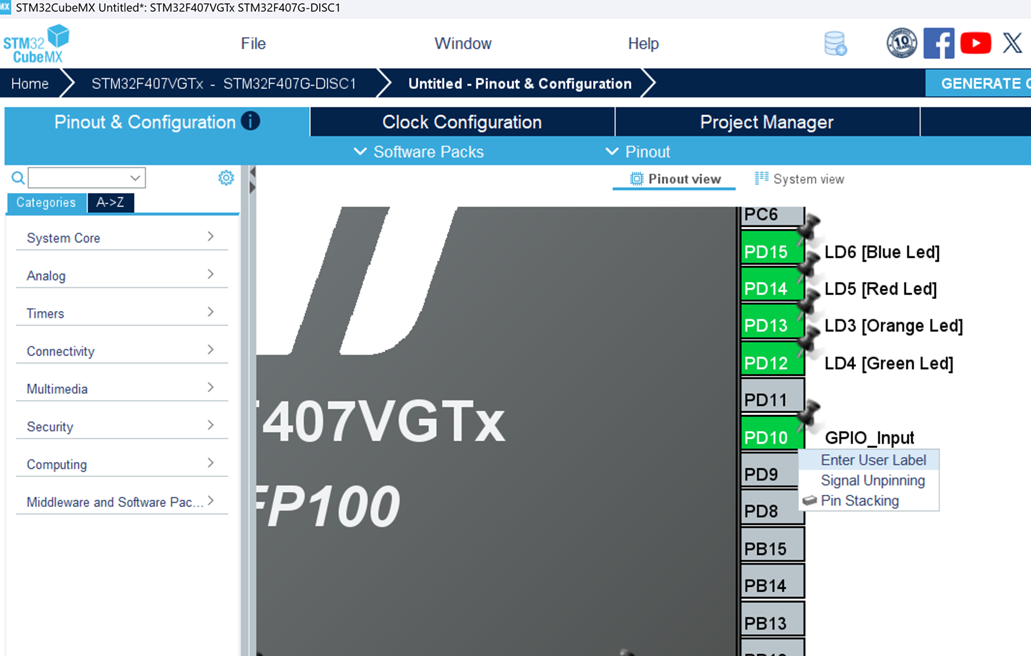
Task: Click the System view grid icon
Action: point(761,178)
